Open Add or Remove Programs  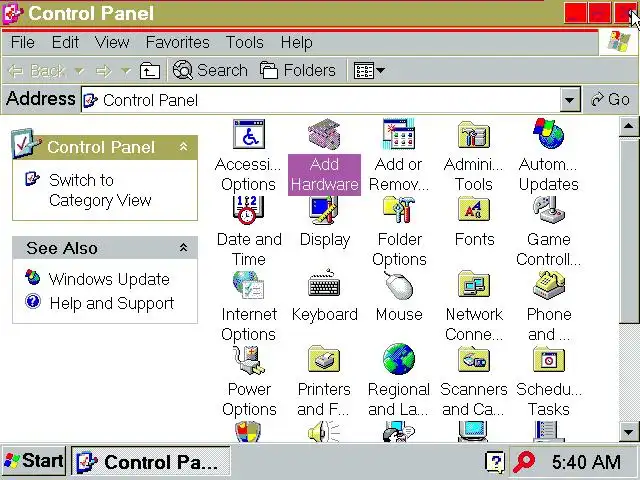399,156
